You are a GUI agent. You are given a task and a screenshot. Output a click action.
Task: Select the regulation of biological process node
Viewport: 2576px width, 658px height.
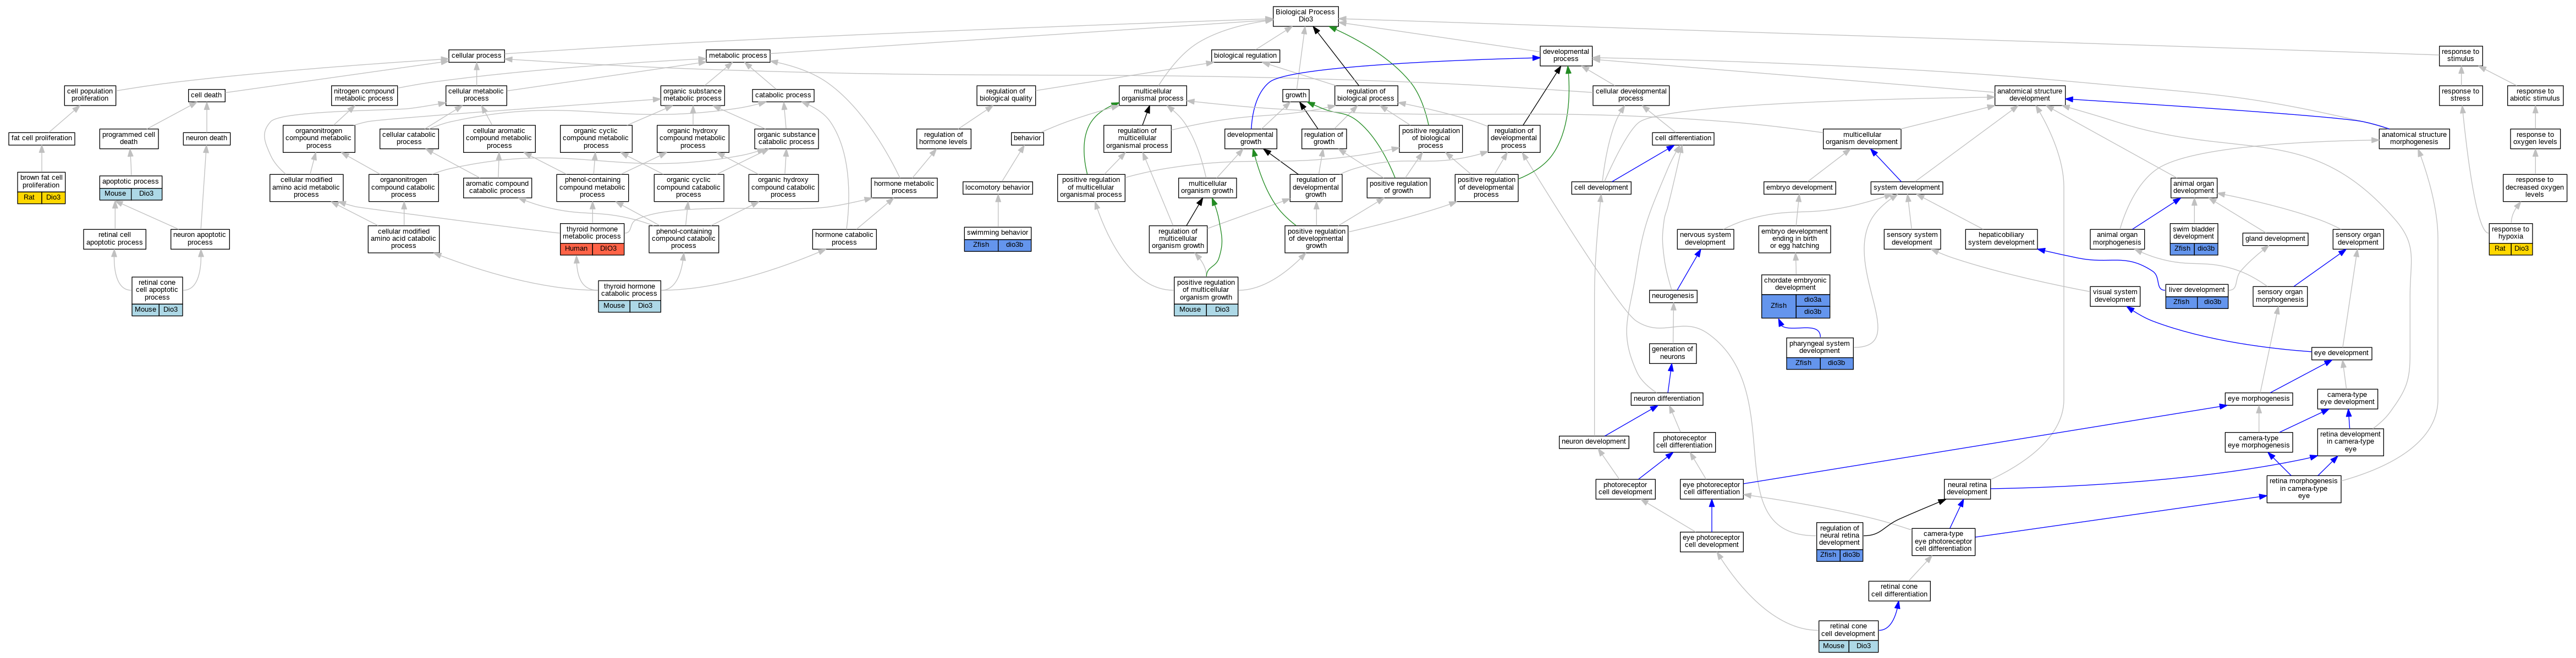1366,95
